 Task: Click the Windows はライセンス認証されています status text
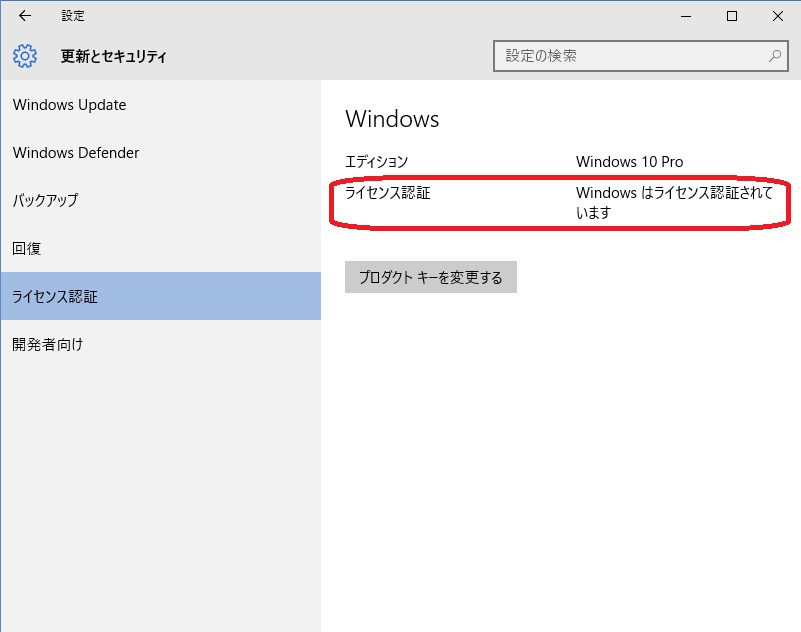coord(674,202)
